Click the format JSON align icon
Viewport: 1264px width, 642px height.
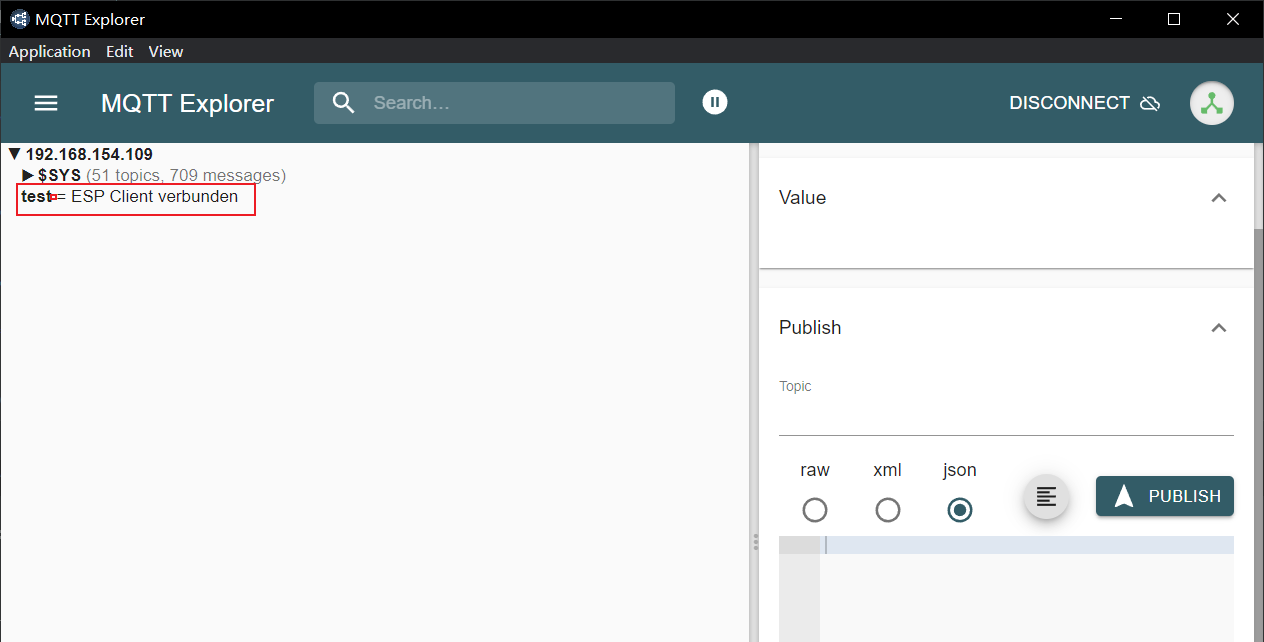pos(1046,496)
